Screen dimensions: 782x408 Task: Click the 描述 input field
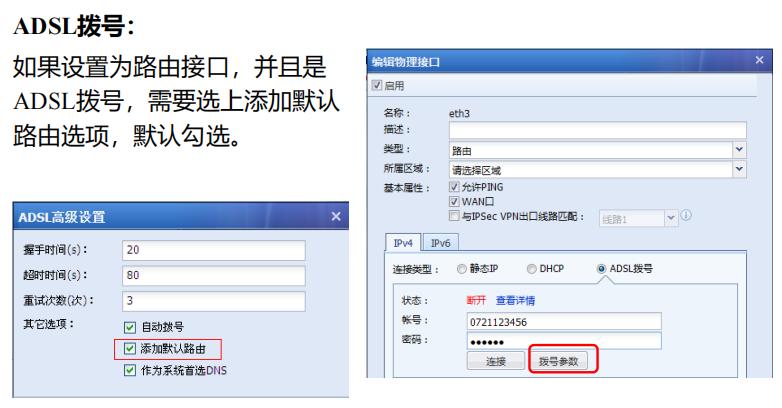tap(597, 130)
